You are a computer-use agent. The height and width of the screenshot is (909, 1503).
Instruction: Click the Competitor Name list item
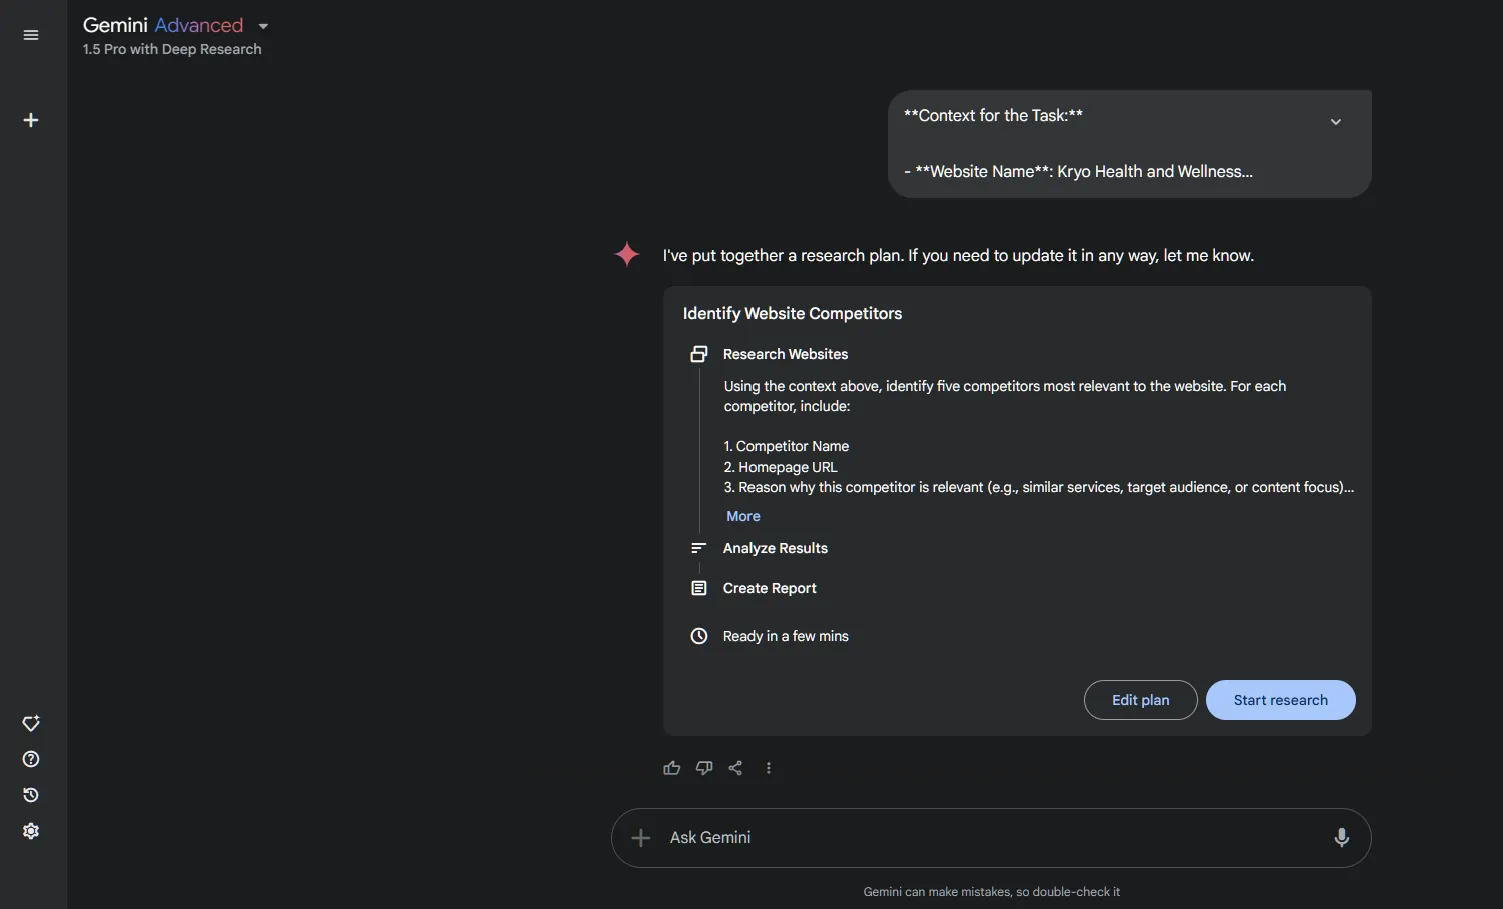(786, 446)
